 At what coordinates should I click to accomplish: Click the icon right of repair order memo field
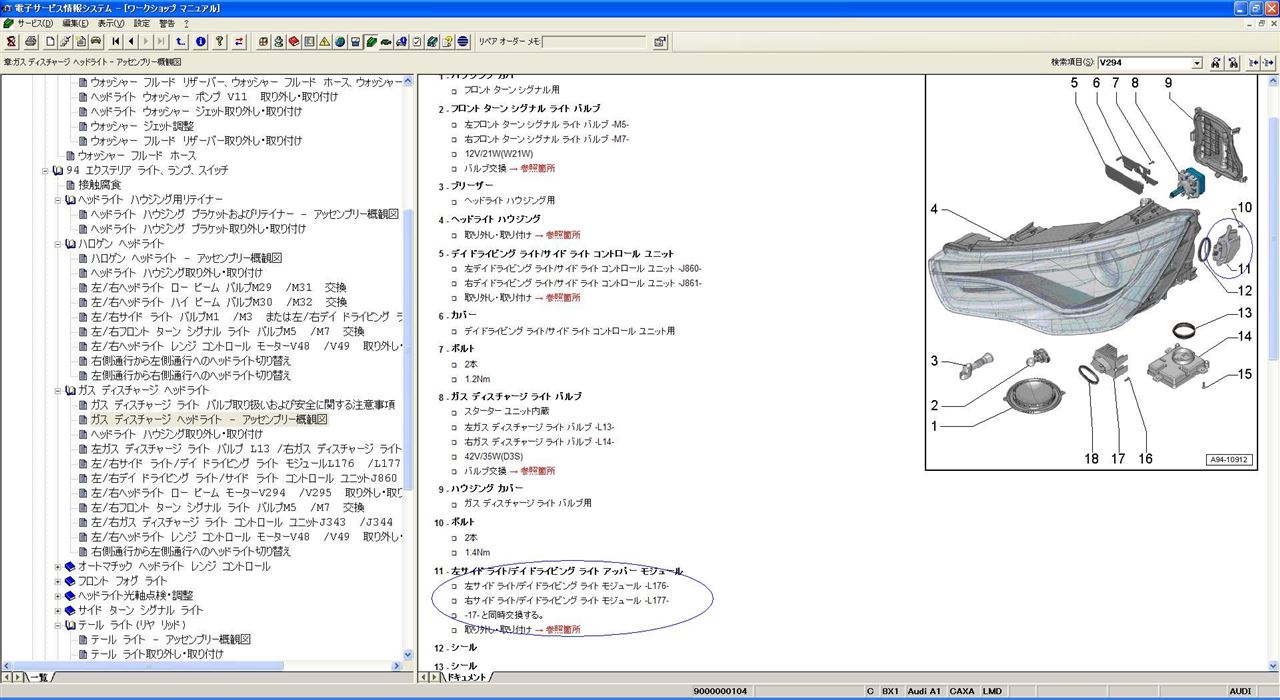coord(660,42)
